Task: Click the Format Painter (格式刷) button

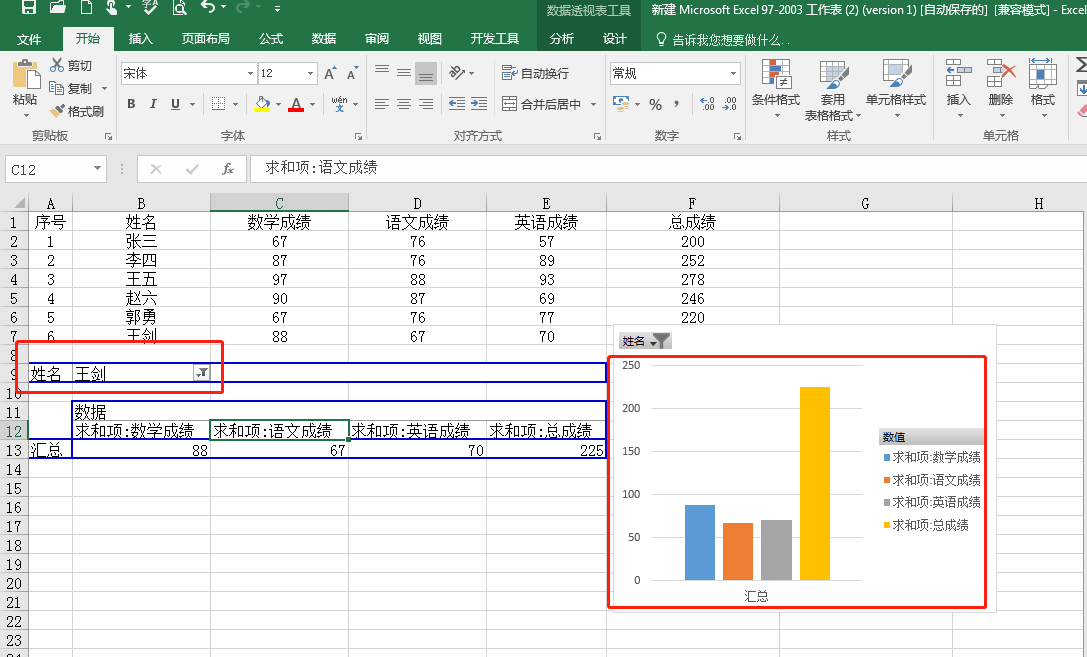Action: click(x=77, y=111)
